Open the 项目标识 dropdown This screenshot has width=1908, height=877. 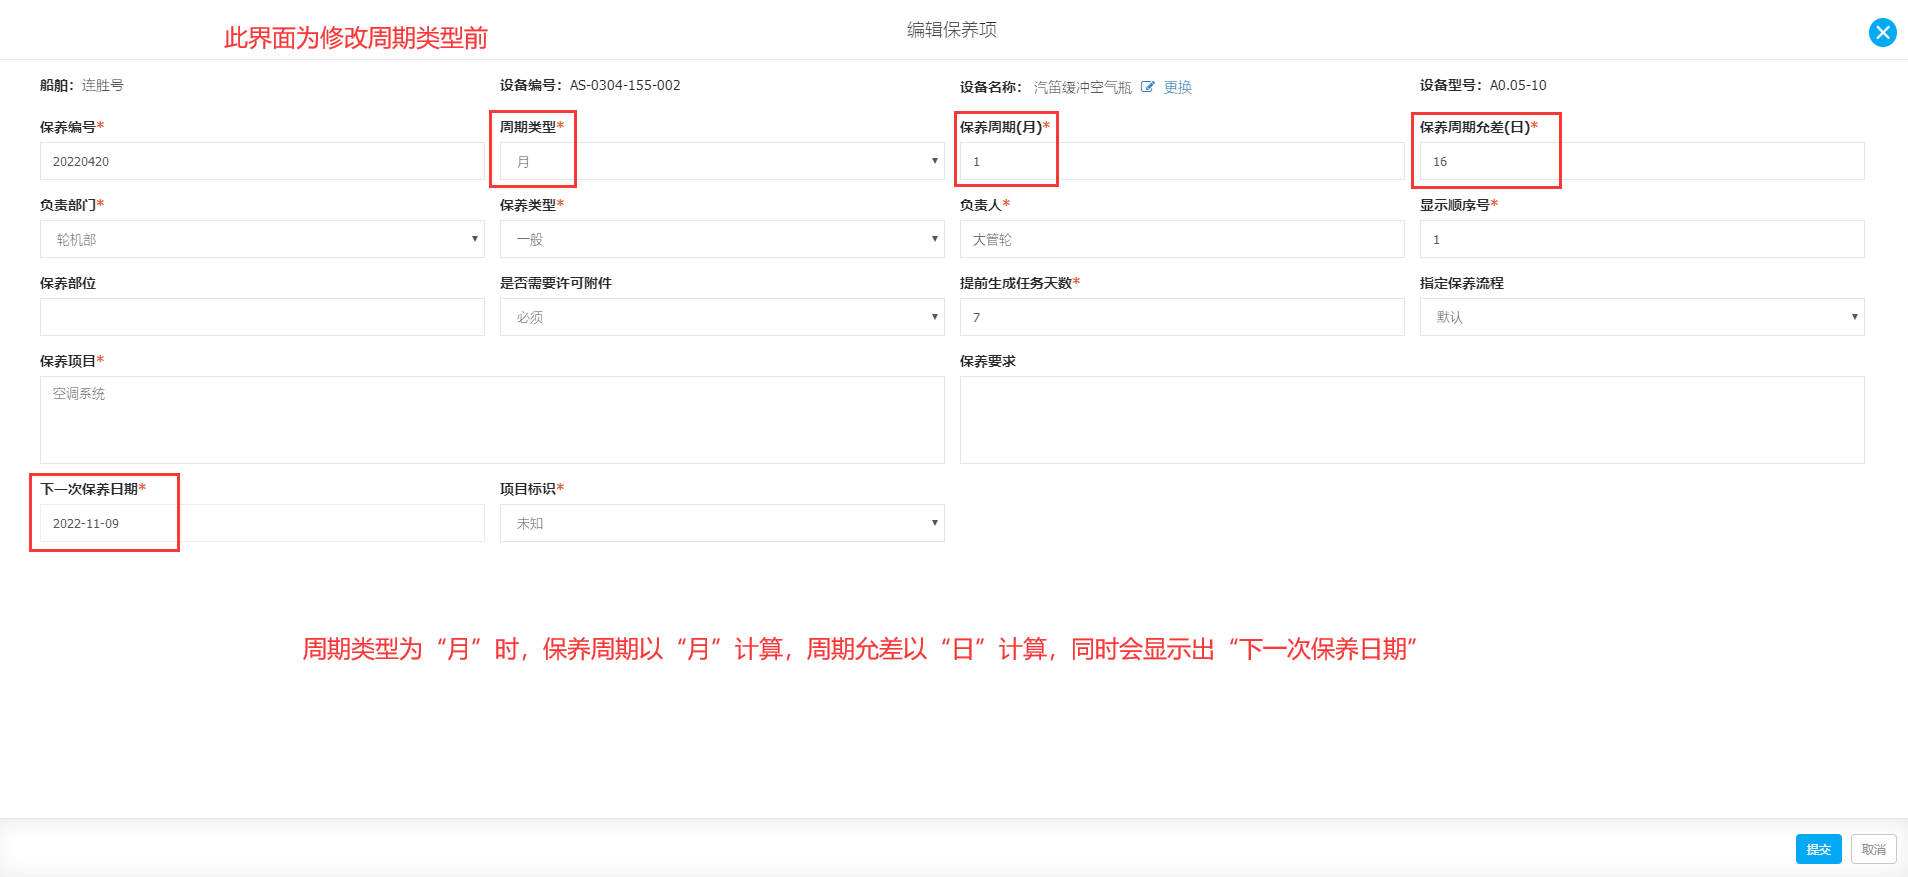(x=722, y=523)
